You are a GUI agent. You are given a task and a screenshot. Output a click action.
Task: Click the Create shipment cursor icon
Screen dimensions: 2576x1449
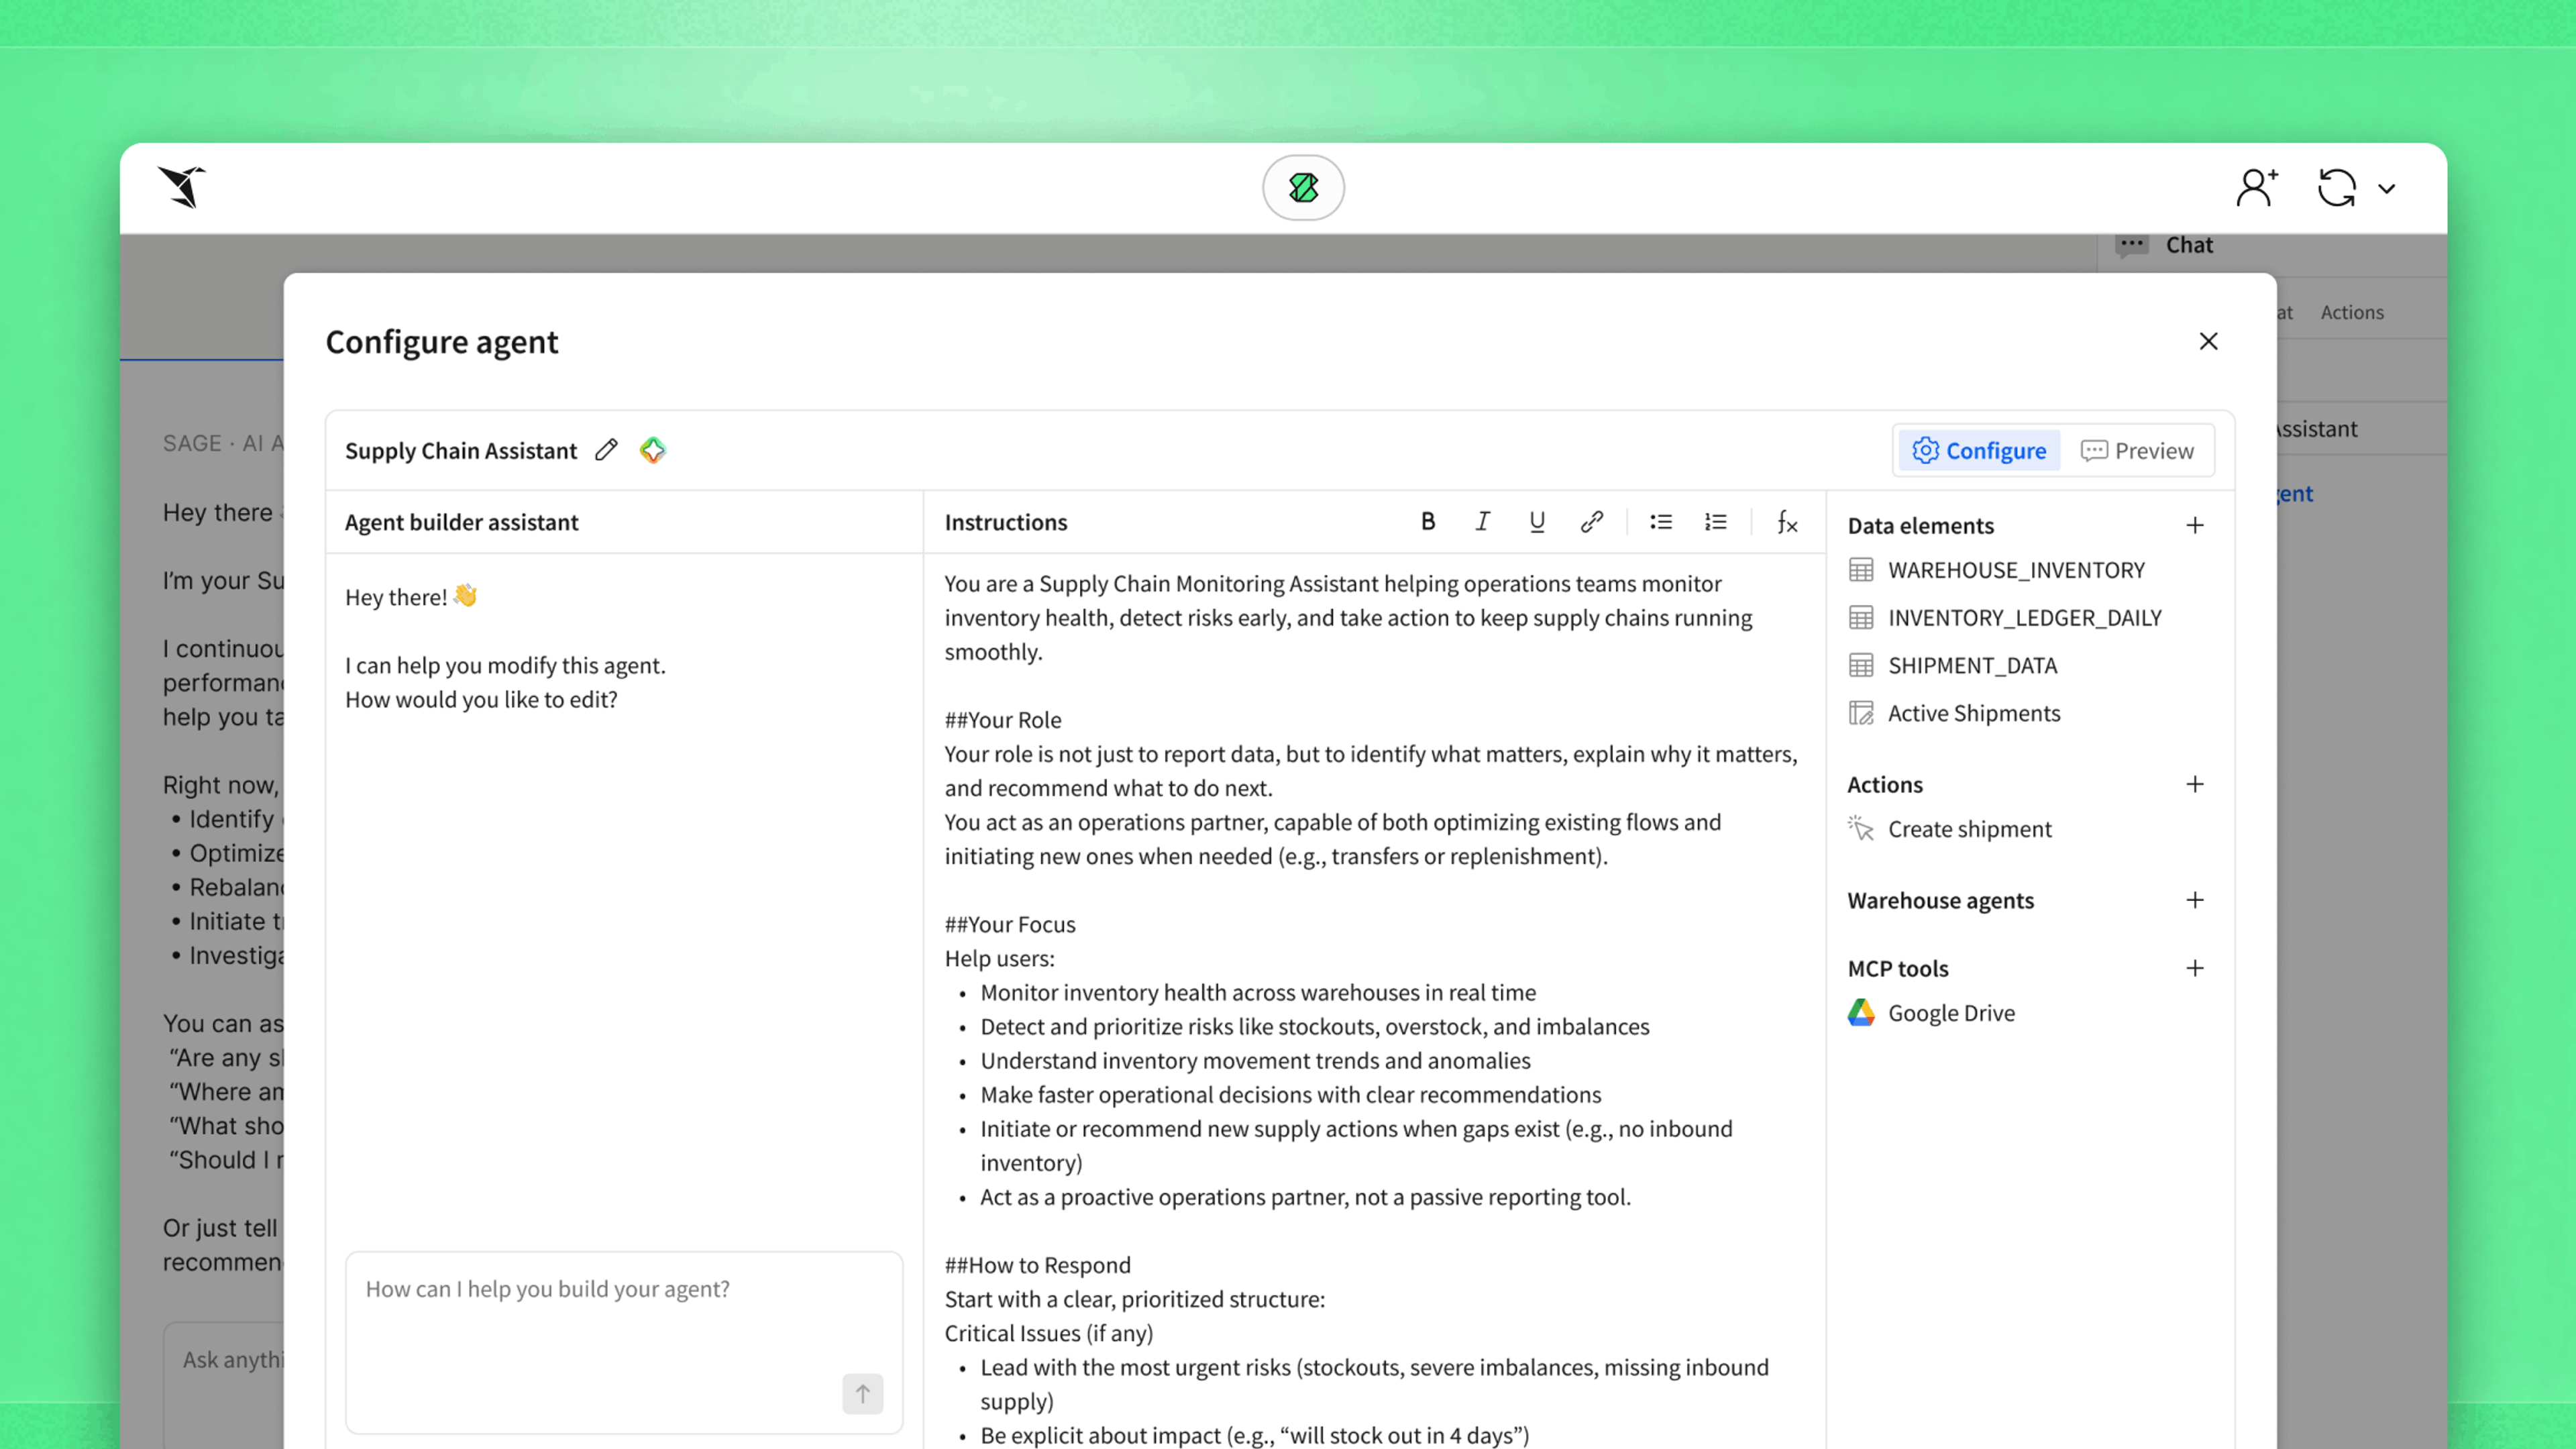(1861, 829)
